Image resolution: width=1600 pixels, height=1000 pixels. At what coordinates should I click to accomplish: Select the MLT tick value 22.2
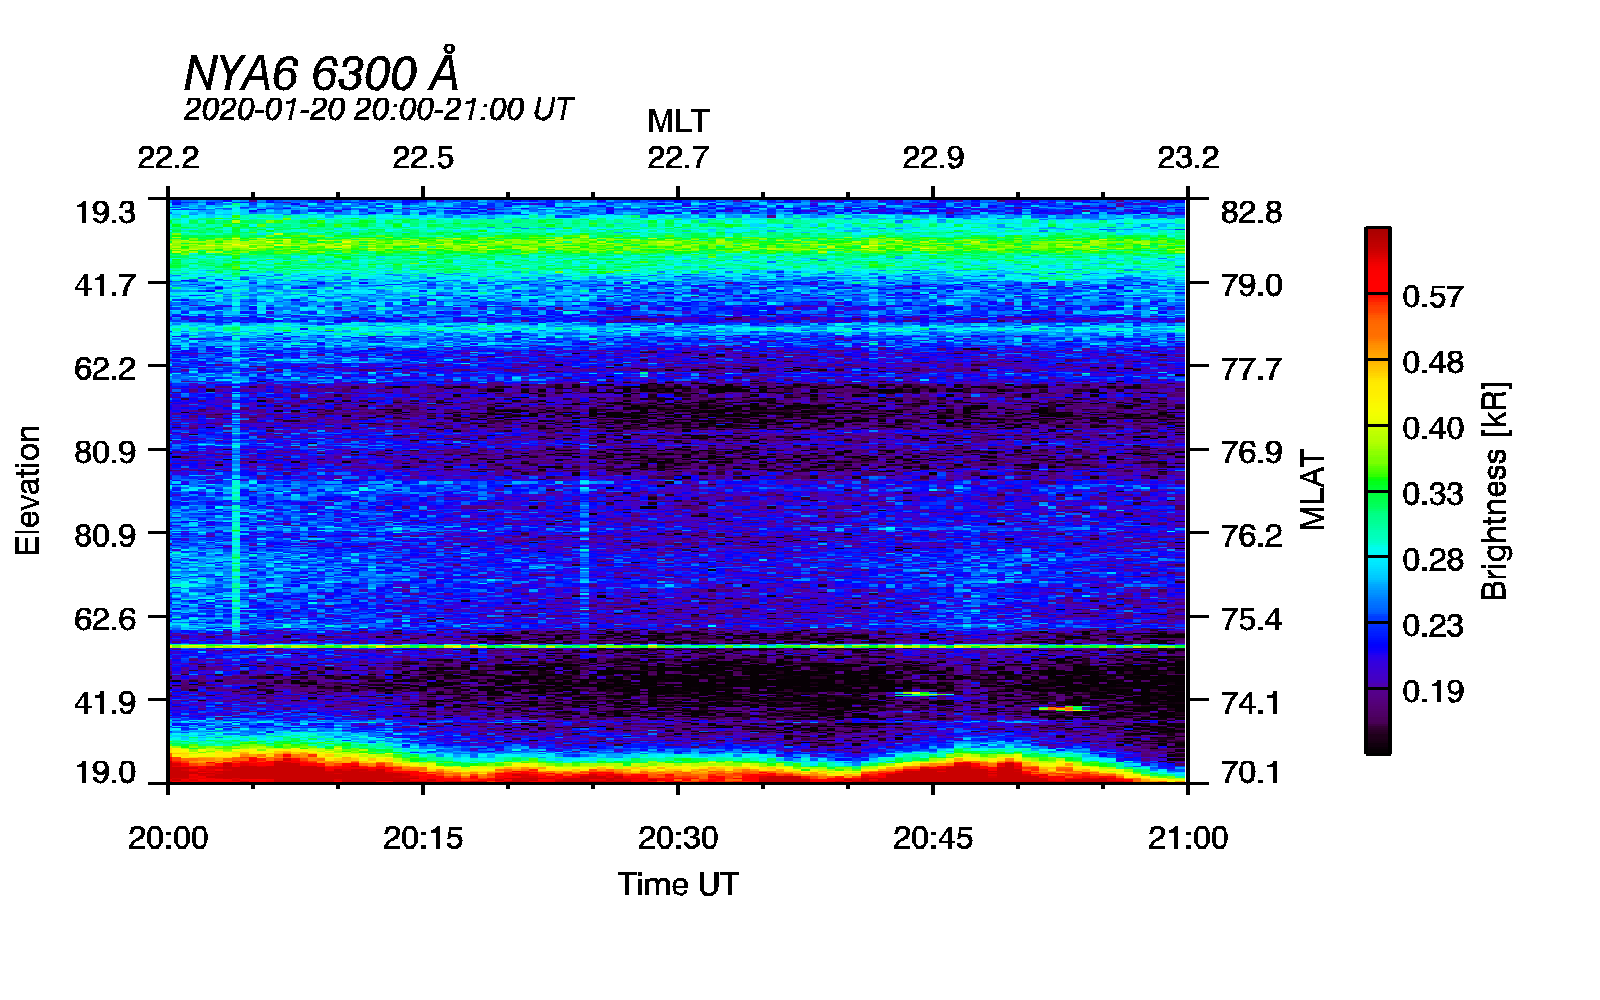coord(168,158)
